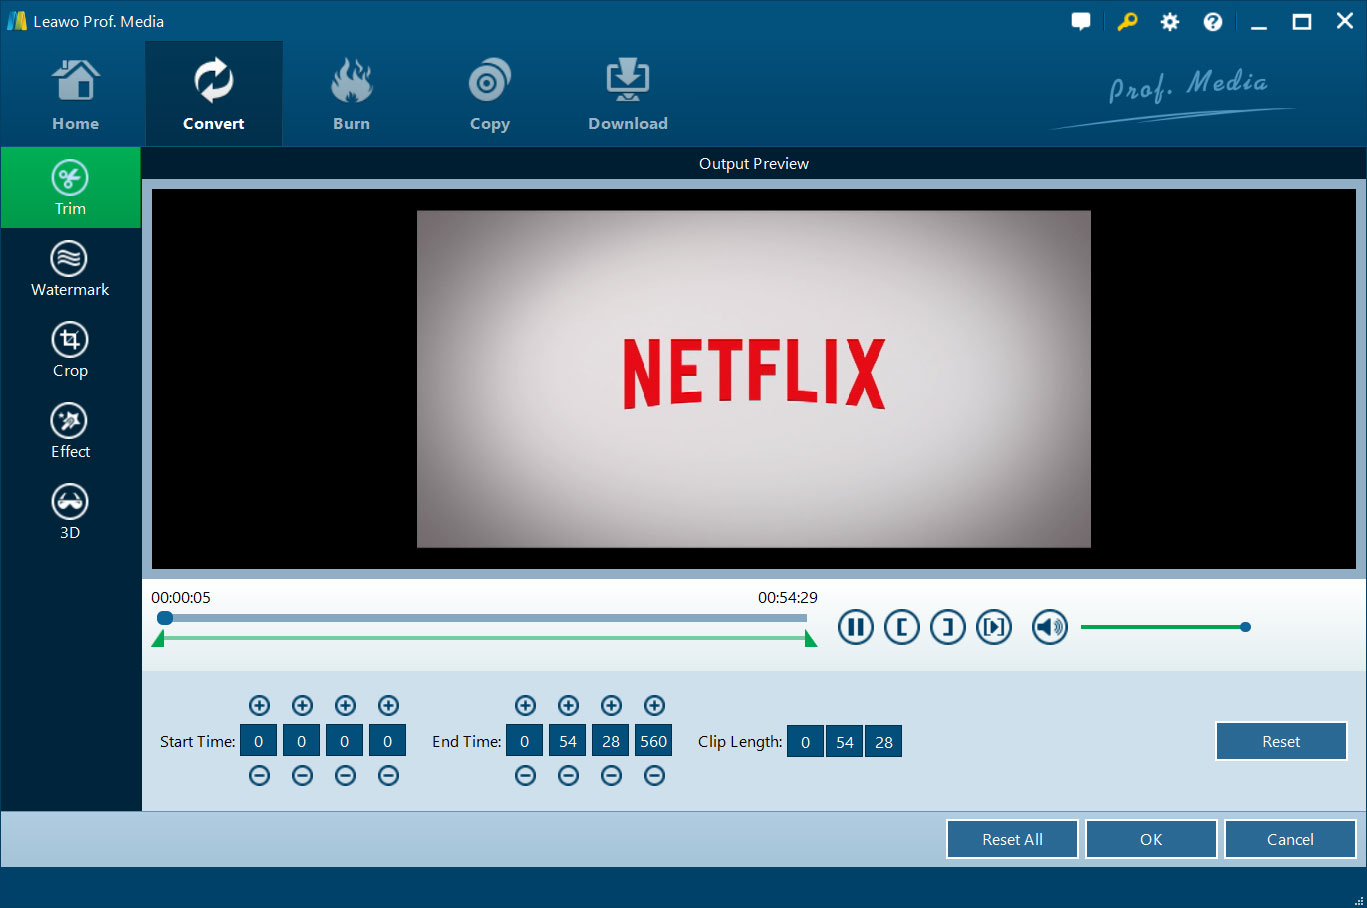The image size is (1367, 908).
Task: Open the help question mark icon
Action: 1212,20
